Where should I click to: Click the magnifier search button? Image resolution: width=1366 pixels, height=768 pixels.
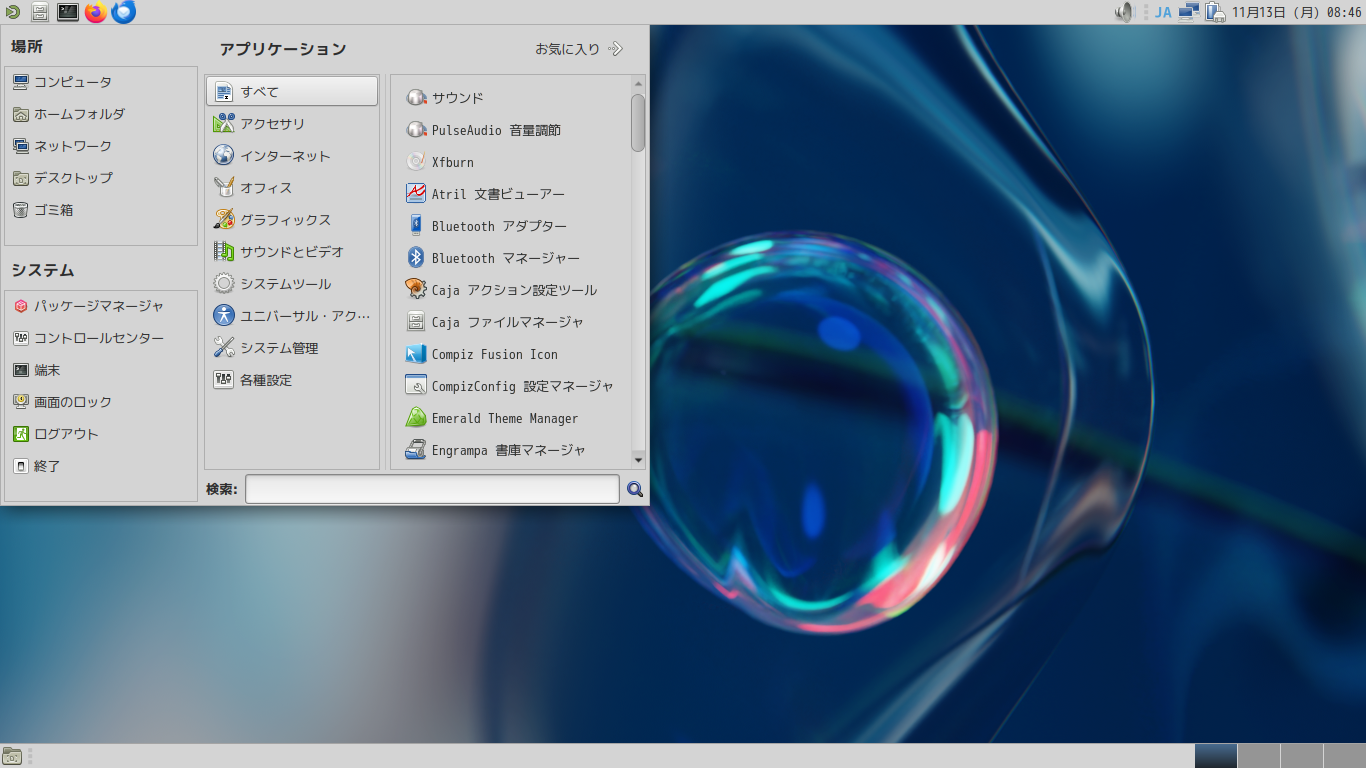point(635,489)
